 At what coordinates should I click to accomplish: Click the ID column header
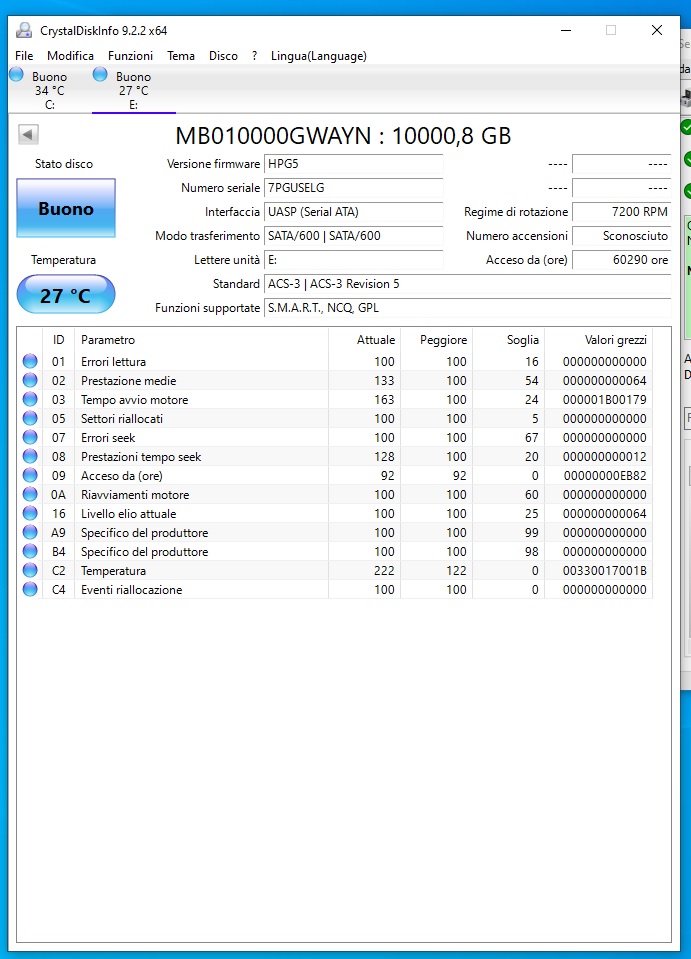59,339
